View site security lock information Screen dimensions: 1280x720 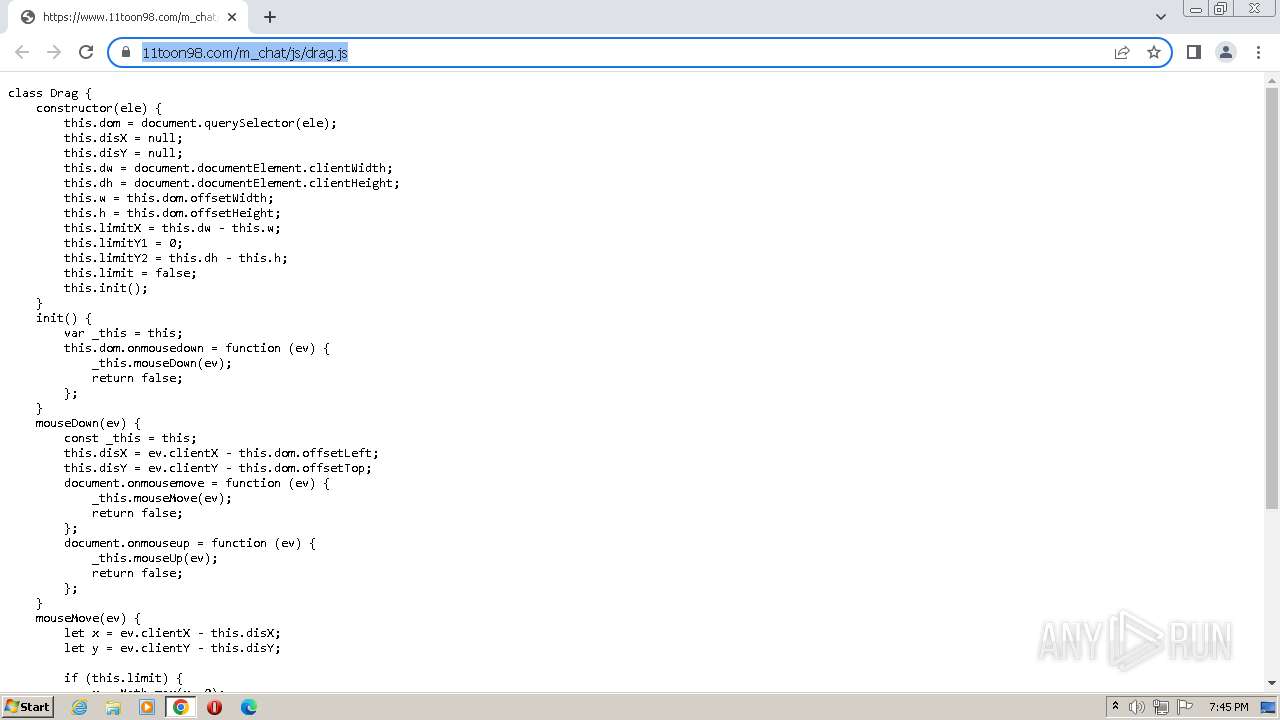[126, 52]
